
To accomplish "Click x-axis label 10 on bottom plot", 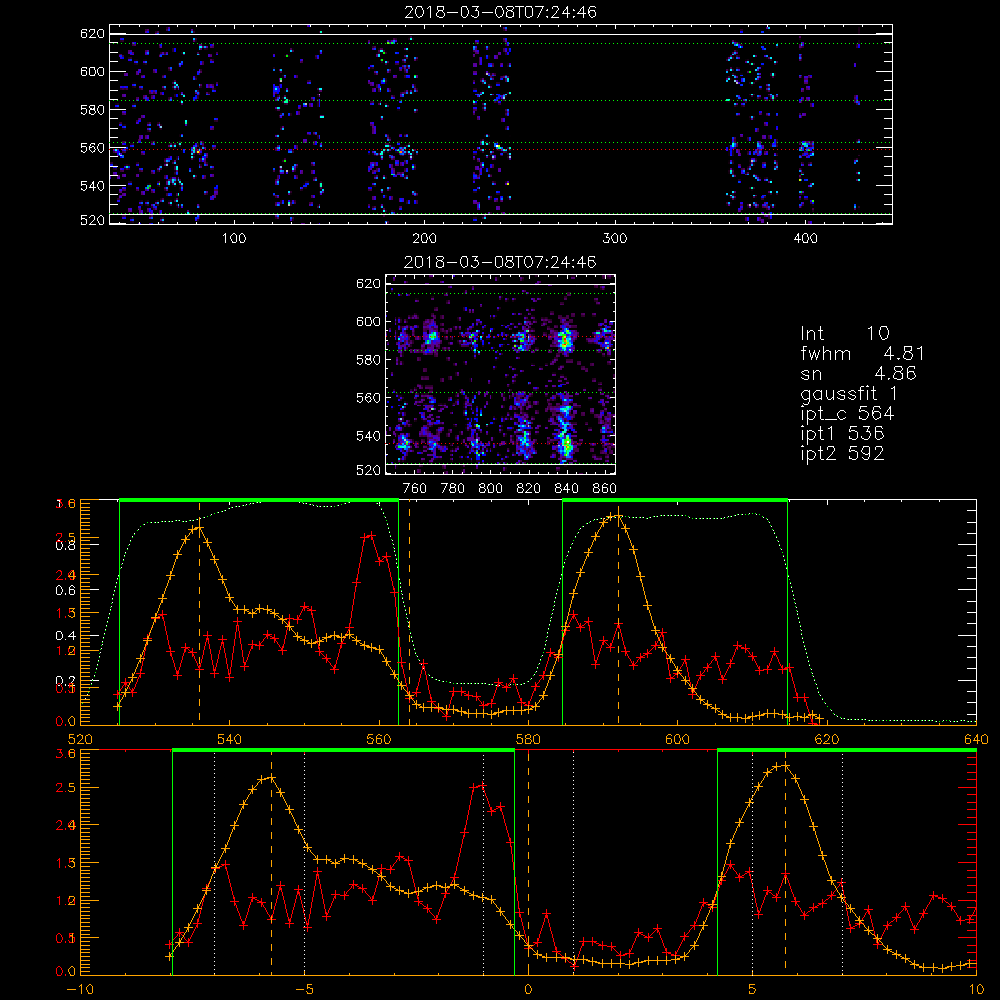I will pyautogui.click(x=976, y=989).
